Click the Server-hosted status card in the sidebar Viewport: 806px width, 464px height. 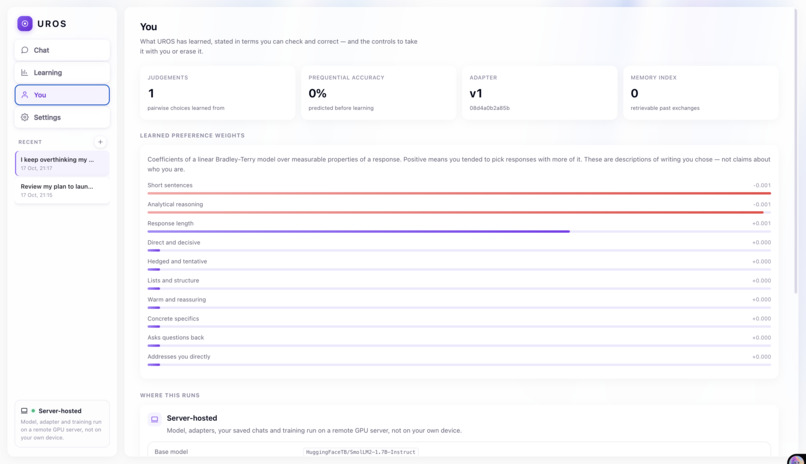[62, 424]
